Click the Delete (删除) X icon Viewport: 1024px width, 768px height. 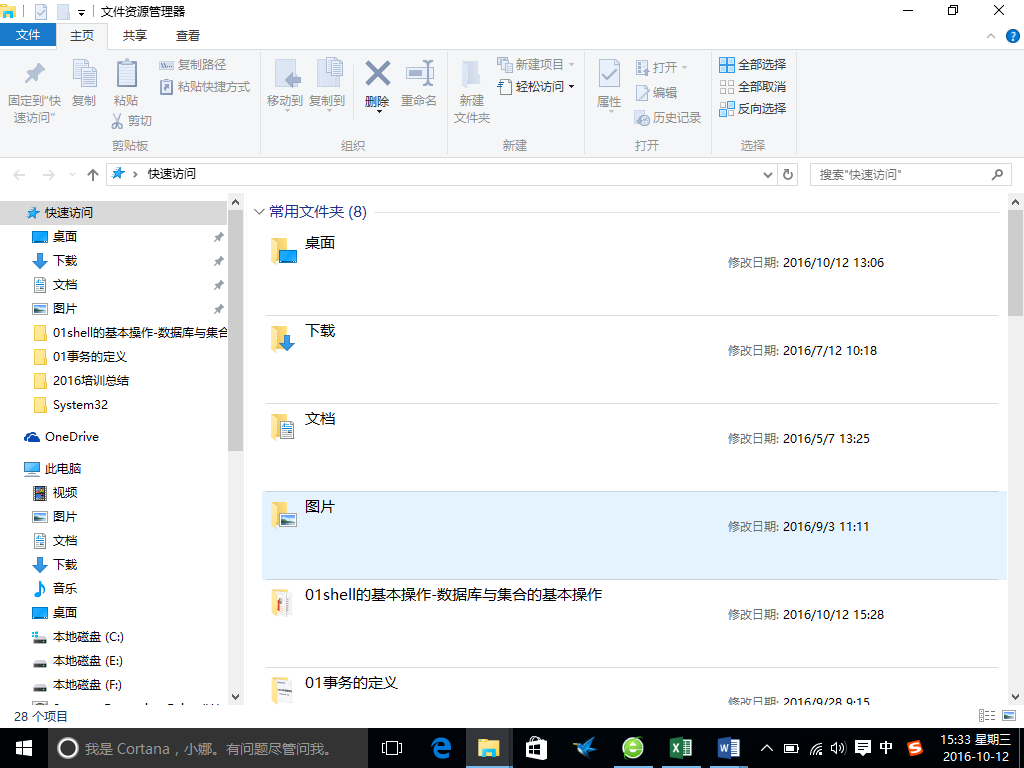point(377,73)
